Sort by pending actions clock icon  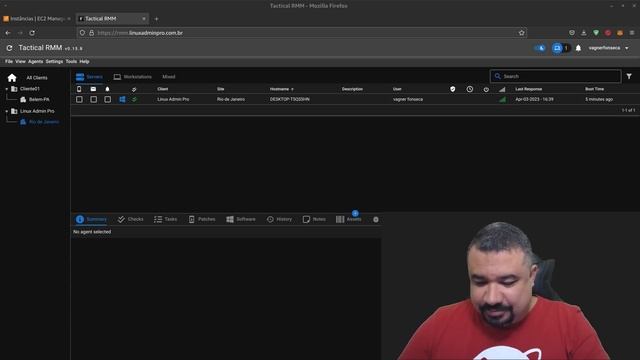pyautogui.click(x=470, y=89)
